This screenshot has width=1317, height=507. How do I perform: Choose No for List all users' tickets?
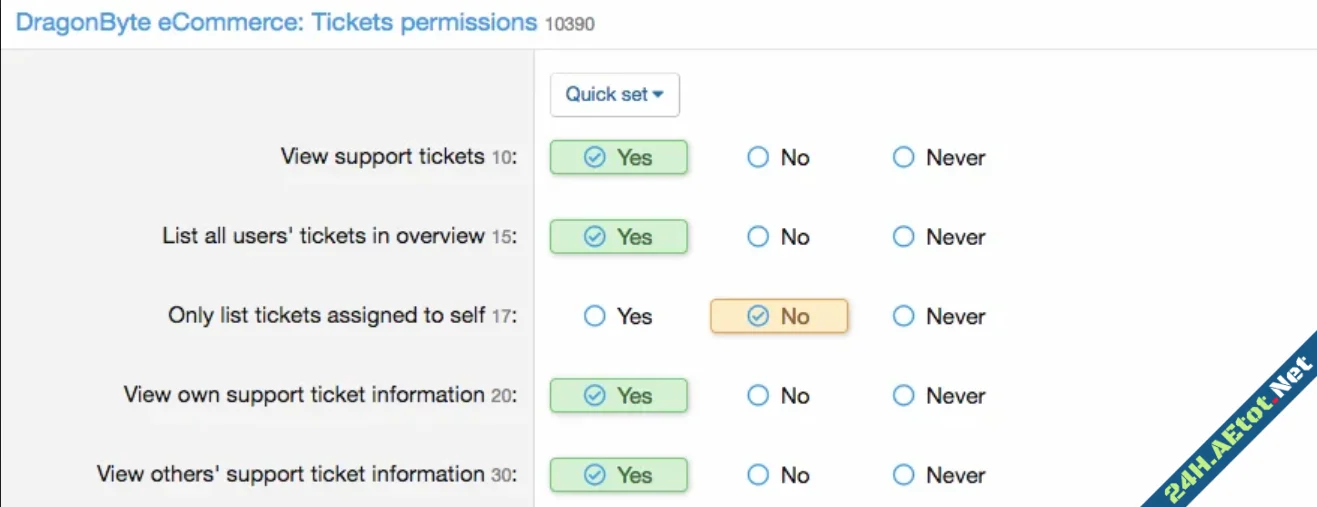778,237
